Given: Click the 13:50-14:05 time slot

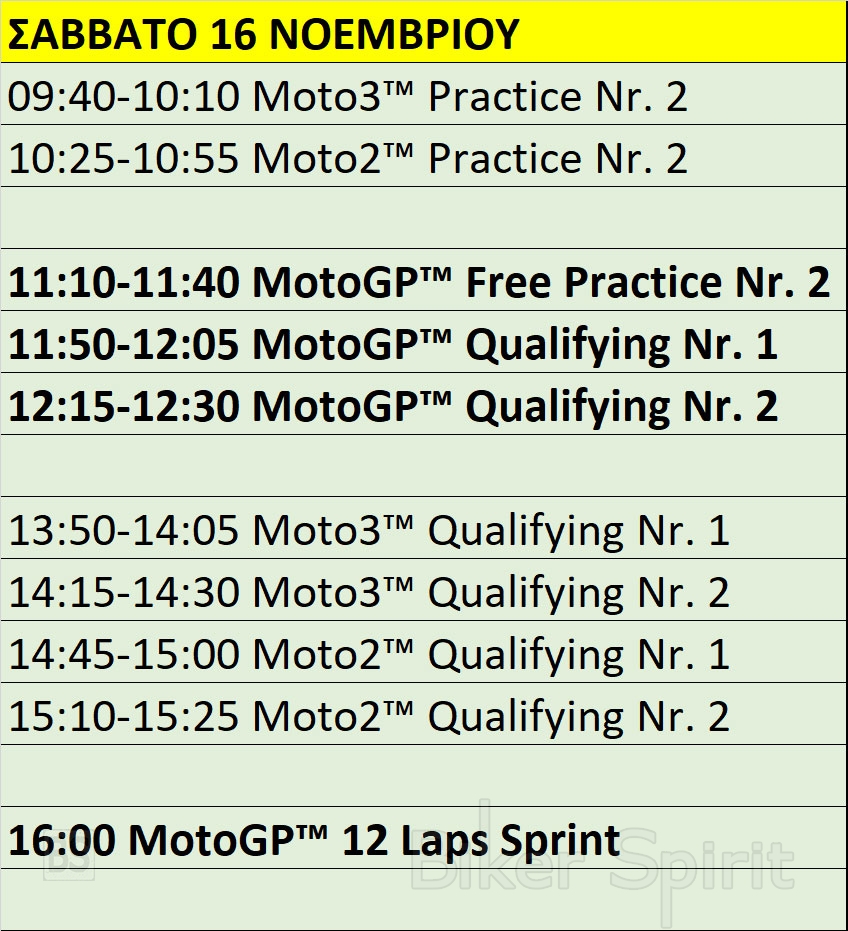Looking at the screenshot, I should tap(124, 531).
